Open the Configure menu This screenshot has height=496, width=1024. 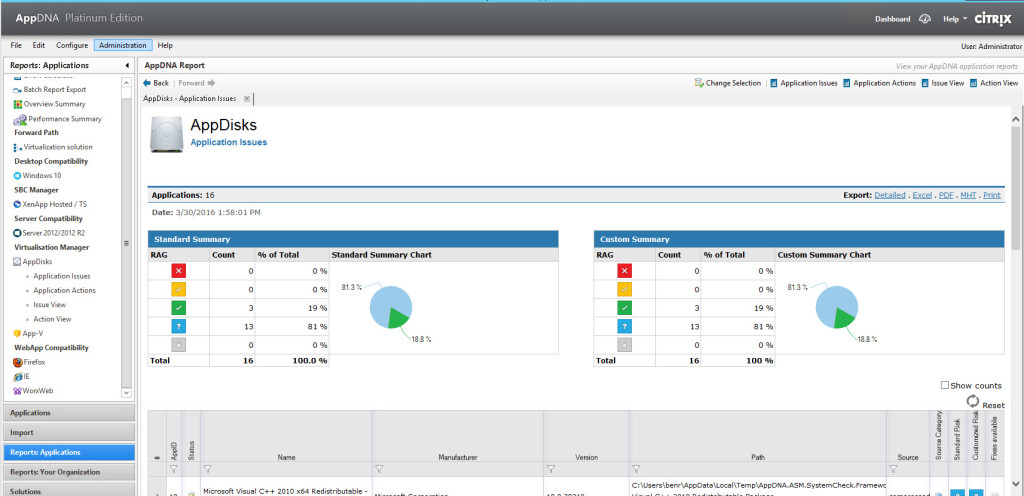pos(71,45)
